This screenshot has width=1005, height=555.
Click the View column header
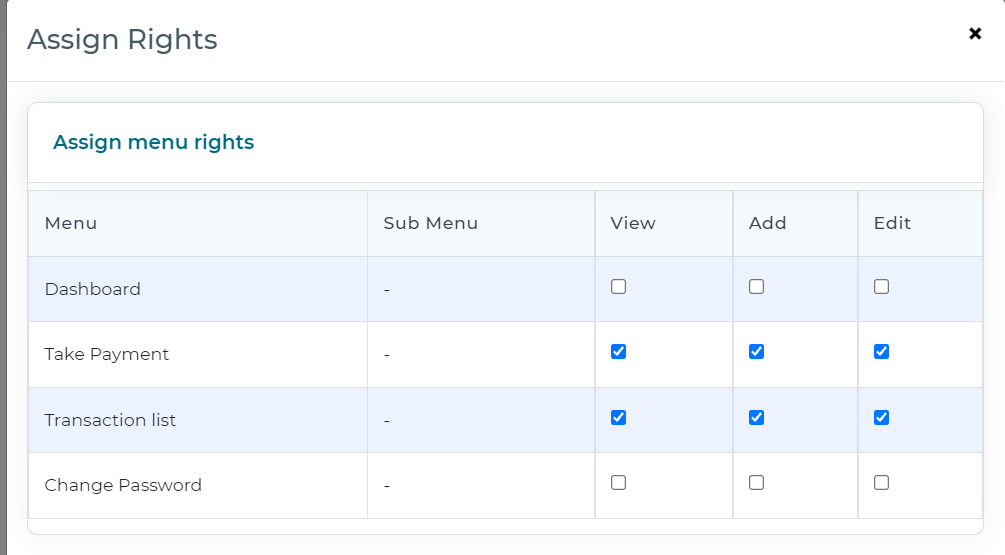click(633, 223)
